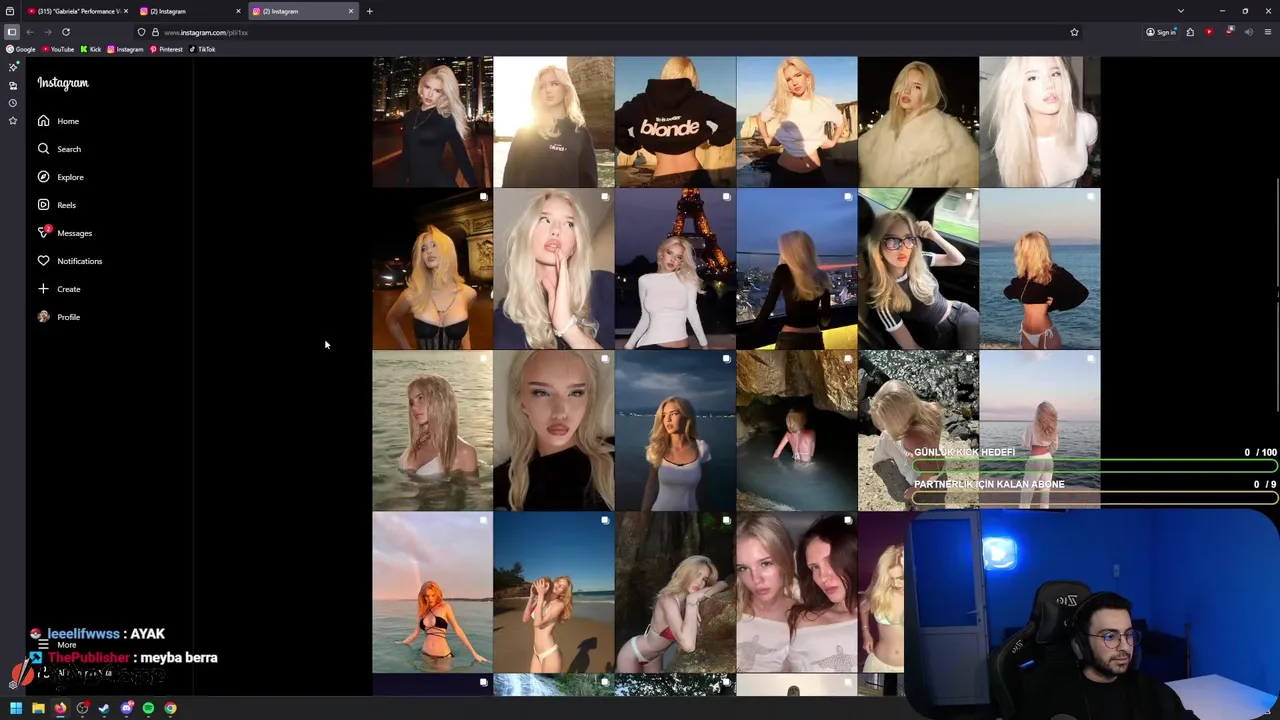Expand the list all tabs chevron
The height and width of the screenshot is (720, 1280).
tap(1181, 11)
